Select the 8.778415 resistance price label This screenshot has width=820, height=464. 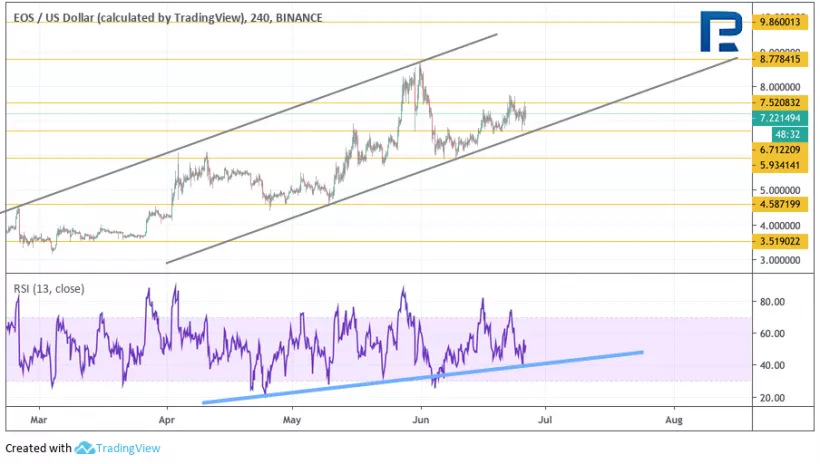click(783, 60)
